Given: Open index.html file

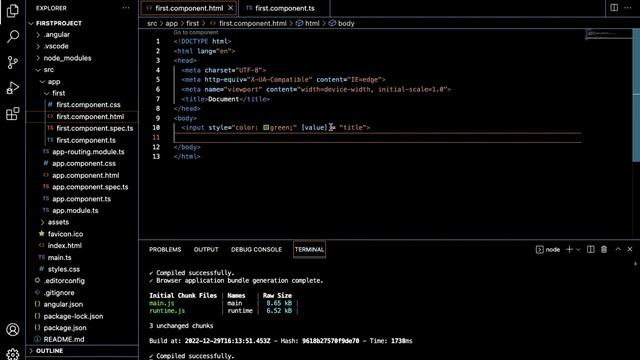Looking at the screenshot, I should 64,245.
